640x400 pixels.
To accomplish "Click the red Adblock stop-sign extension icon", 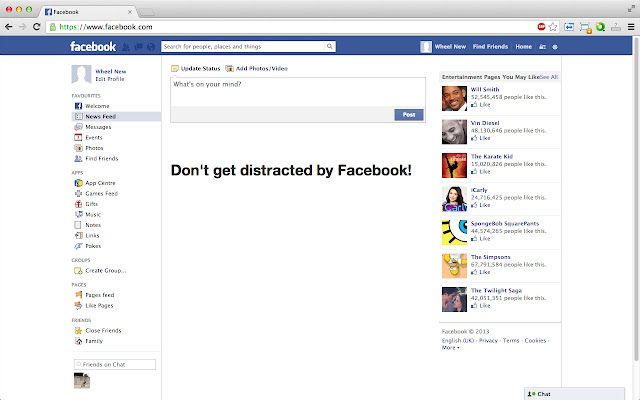I will coord(541,27).
